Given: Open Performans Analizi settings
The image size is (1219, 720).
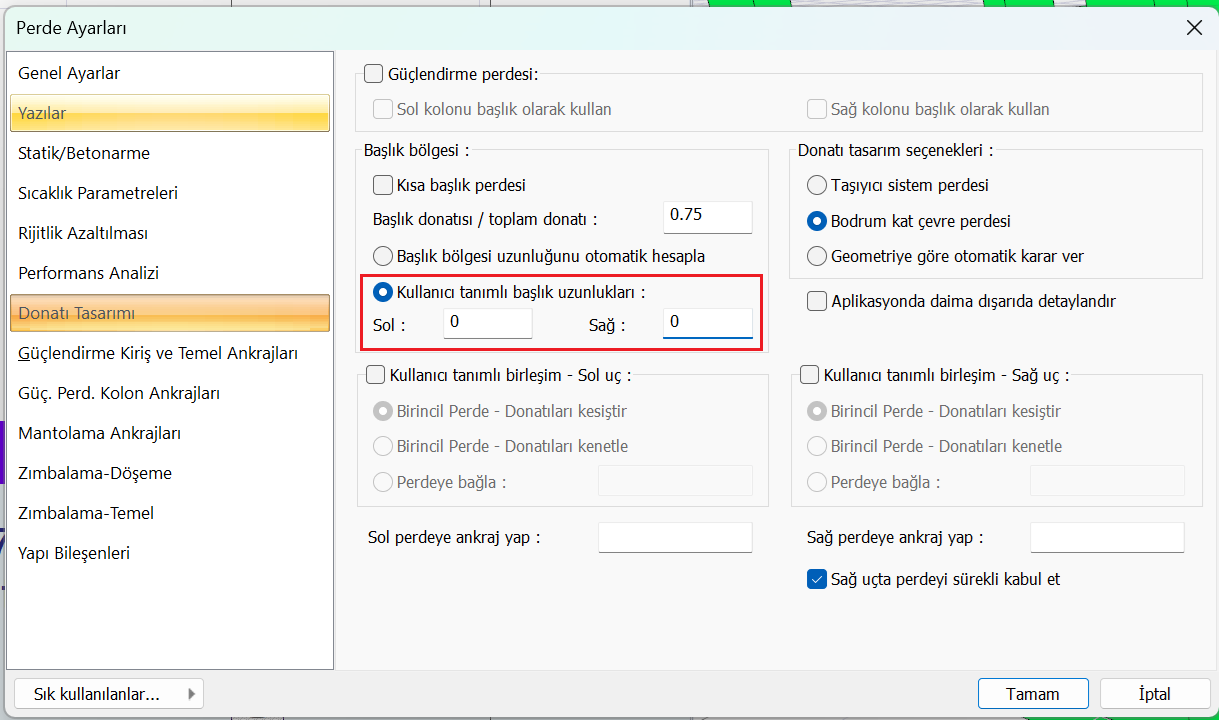Looking at the screenshot, I should tap(170, 273).
